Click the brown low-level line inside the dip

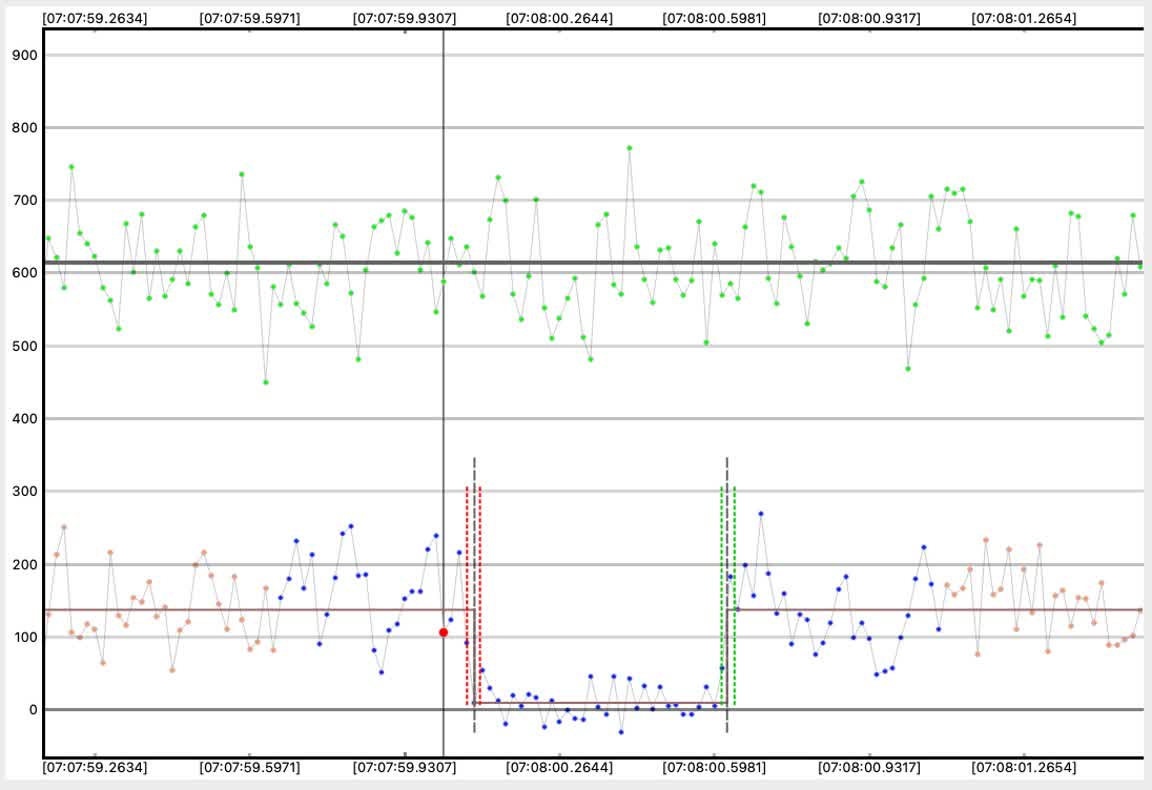(600, 703)
